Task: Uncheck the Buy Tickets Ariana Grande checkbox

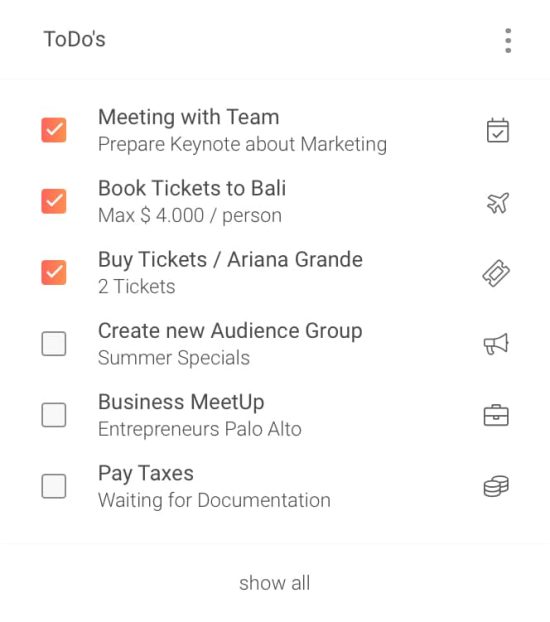Action: (54, 272)
